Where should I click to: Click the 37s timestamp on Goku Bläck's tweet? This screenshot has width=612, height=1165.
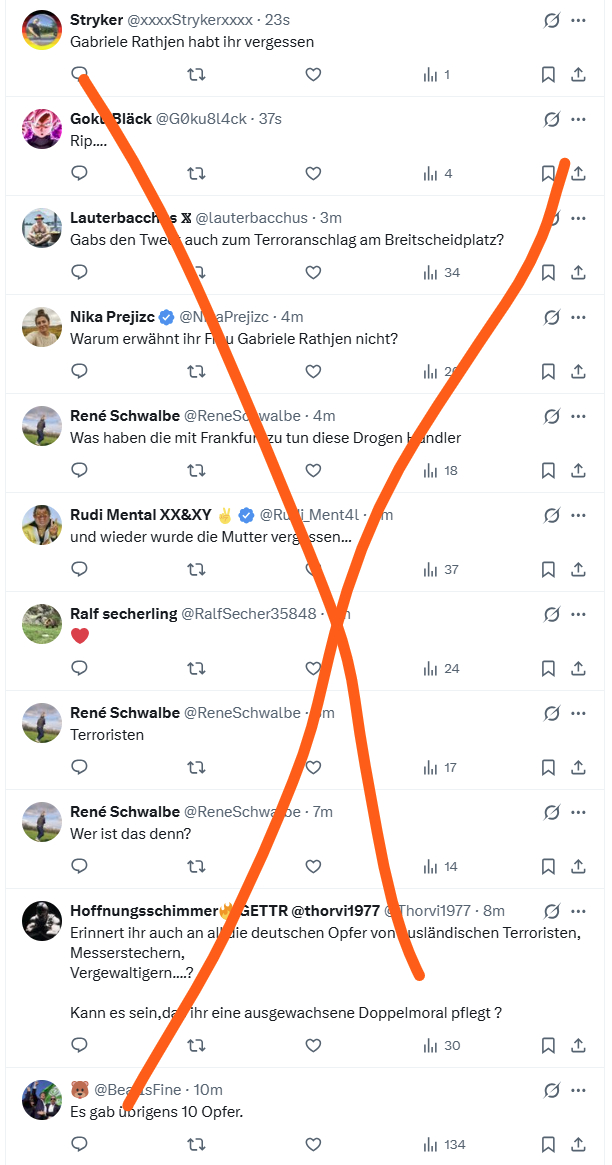pyautogui.click(x=270, y=119)
